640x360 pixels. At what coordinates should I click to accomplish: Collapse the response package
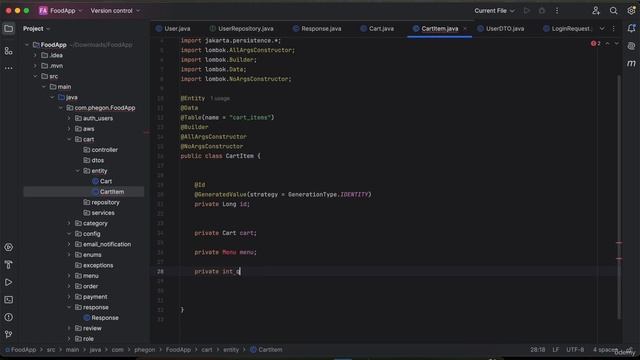click(x=69, y=307)
